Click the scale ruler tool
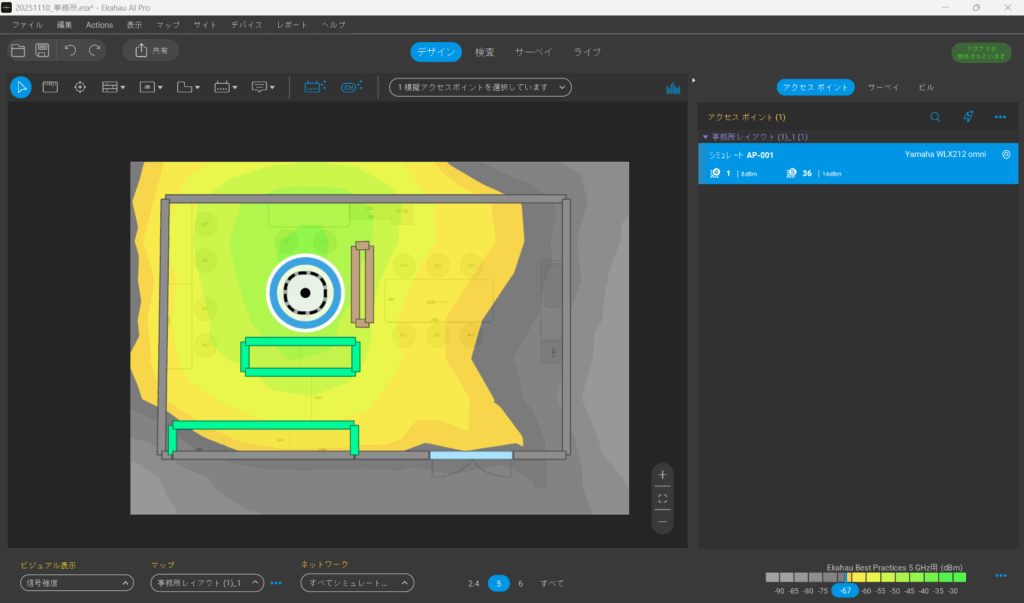 coord(50,87)
